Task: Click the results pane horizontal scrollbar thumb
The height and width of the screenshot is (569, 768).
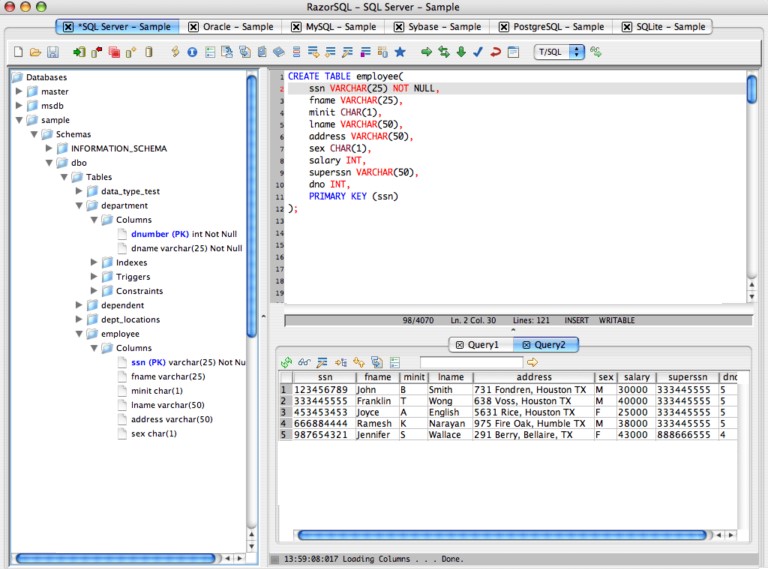Action: 502,535
